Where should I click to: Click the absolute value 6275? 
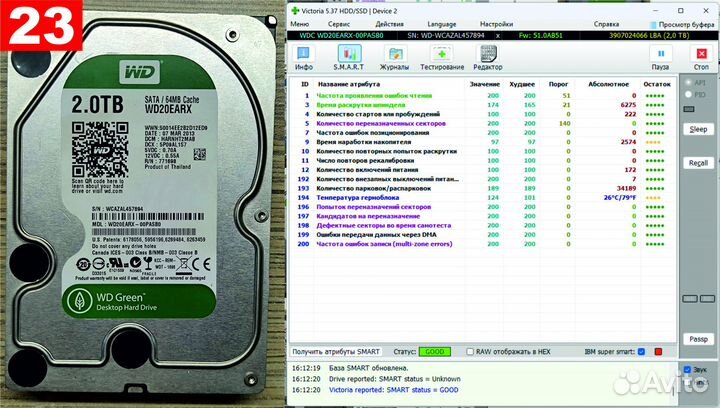(628, 105)
